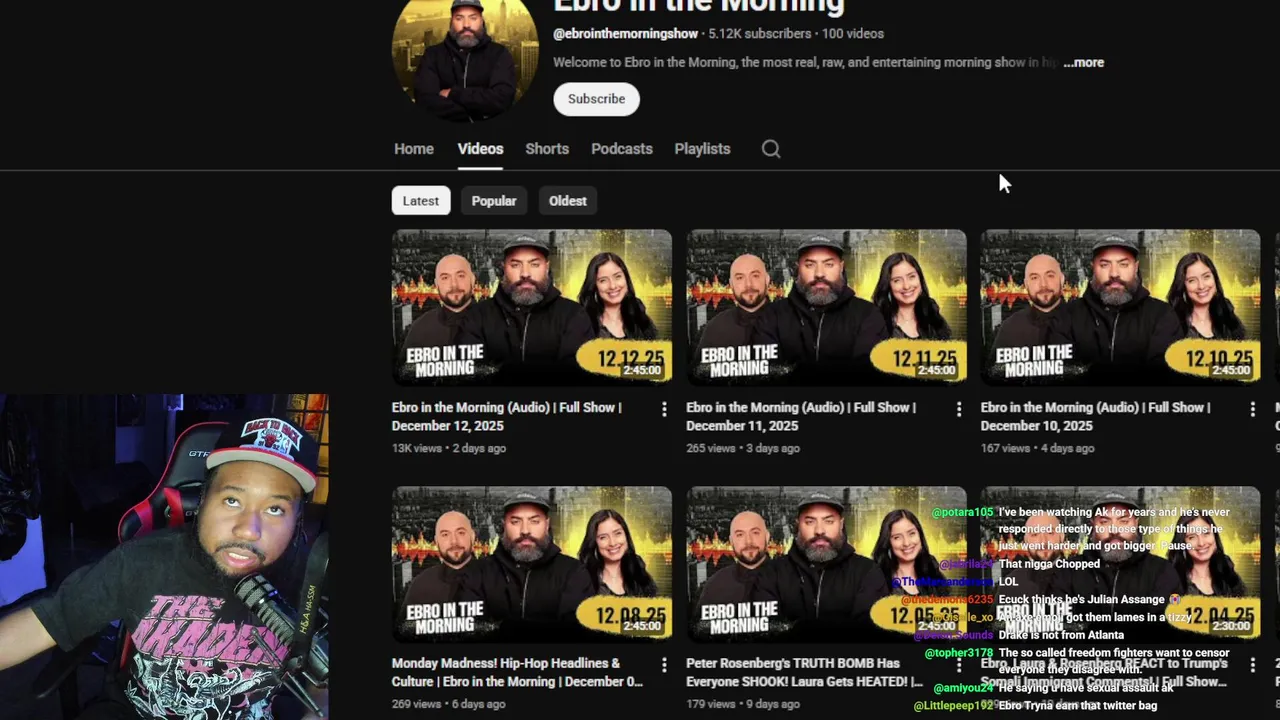
Task: Play the 12.12.25 episode thumbnail
Action: pyautogui.click(x=532, y=307)
